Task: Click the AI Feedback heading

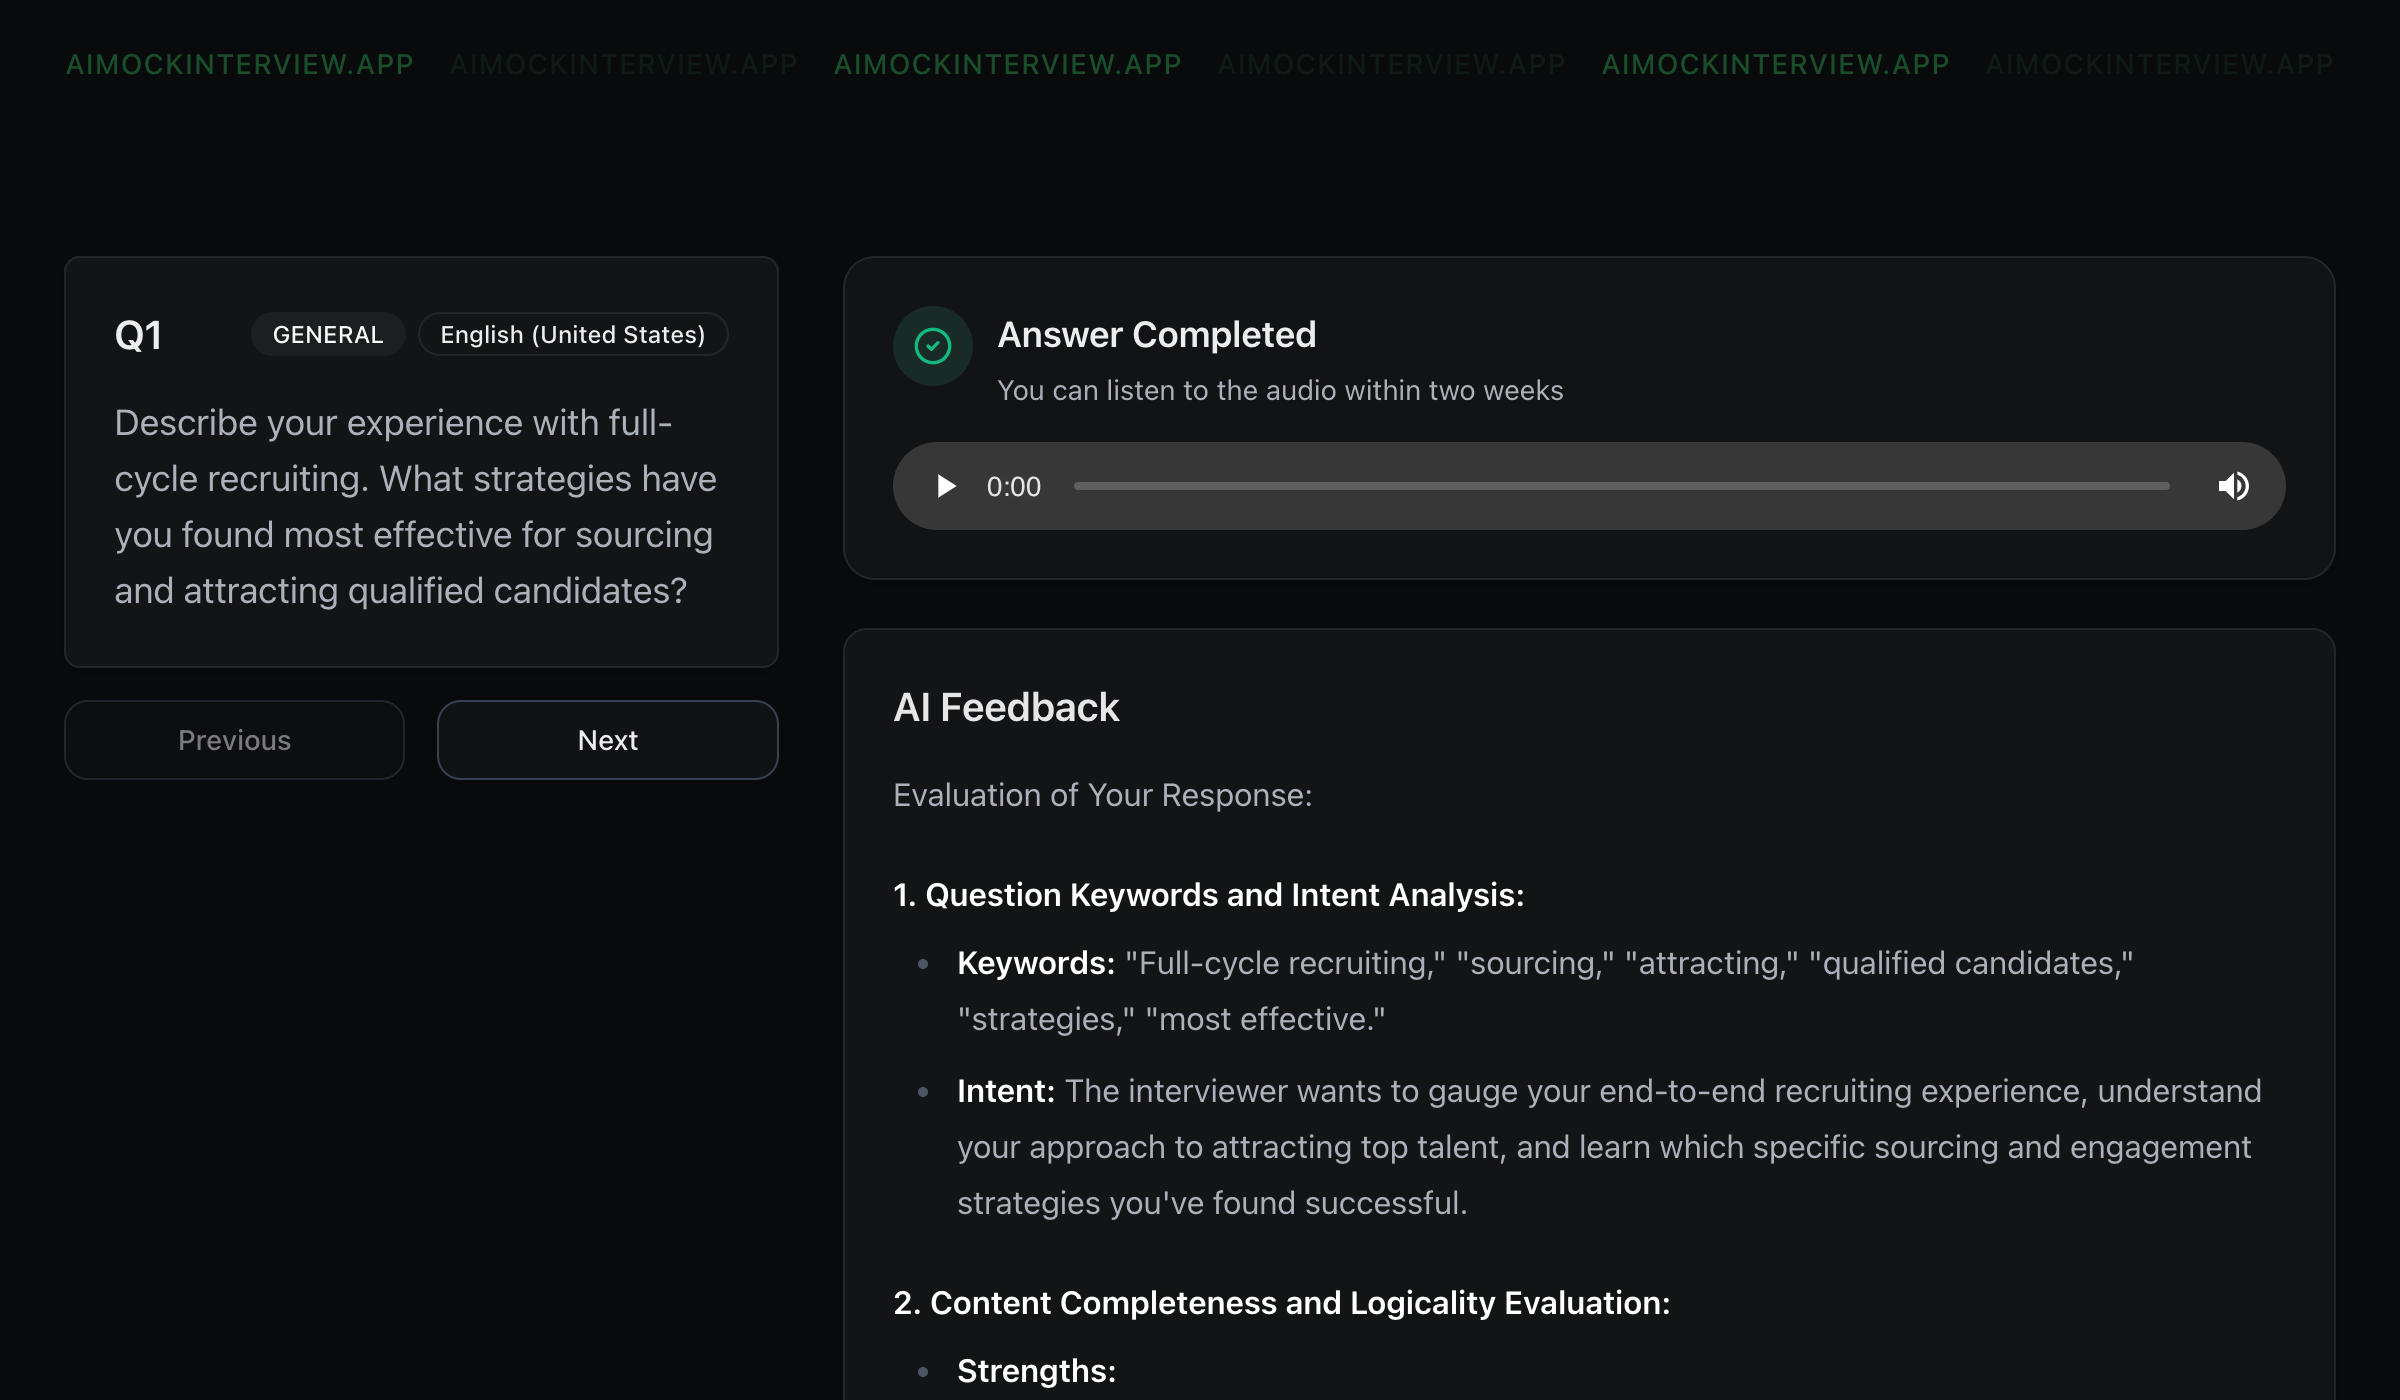Action: tap(1005, 707)
